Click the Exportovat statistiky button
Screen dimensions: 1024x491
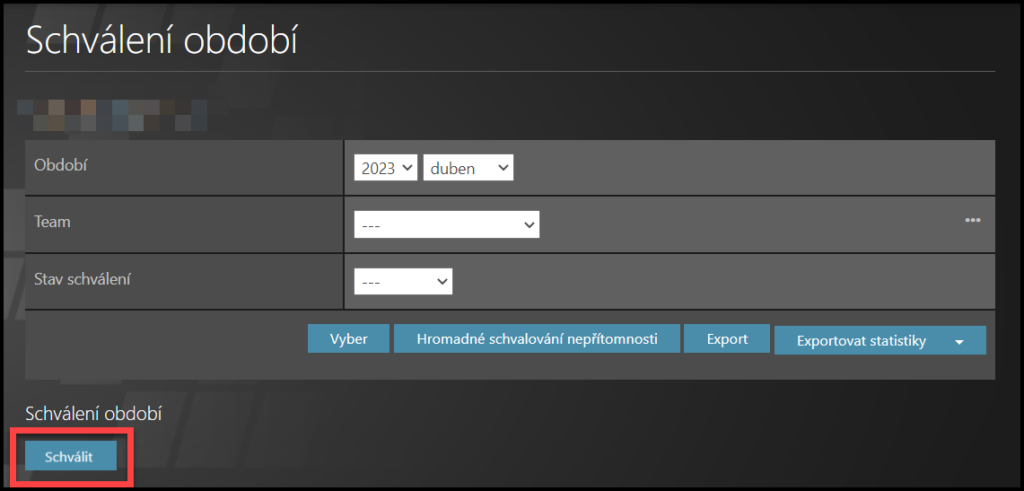coord(862,341)
